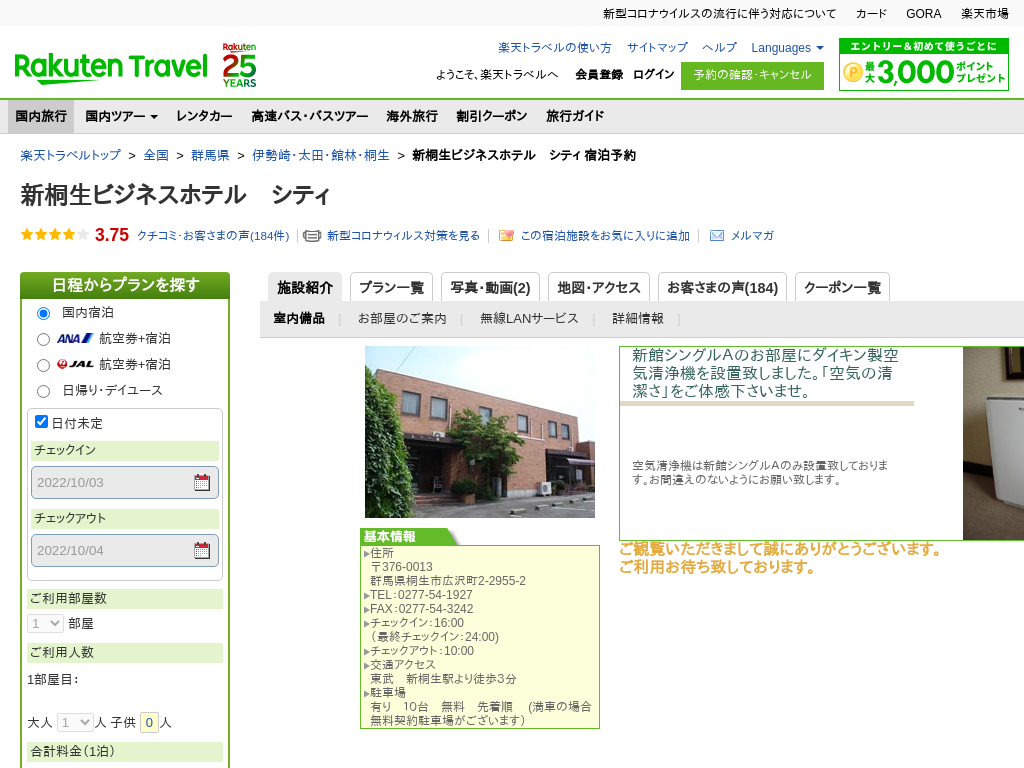The height and width of the screenshot is (768, 1024).
Task: Click the check-in date field
Action: click(x=112, y=483)
